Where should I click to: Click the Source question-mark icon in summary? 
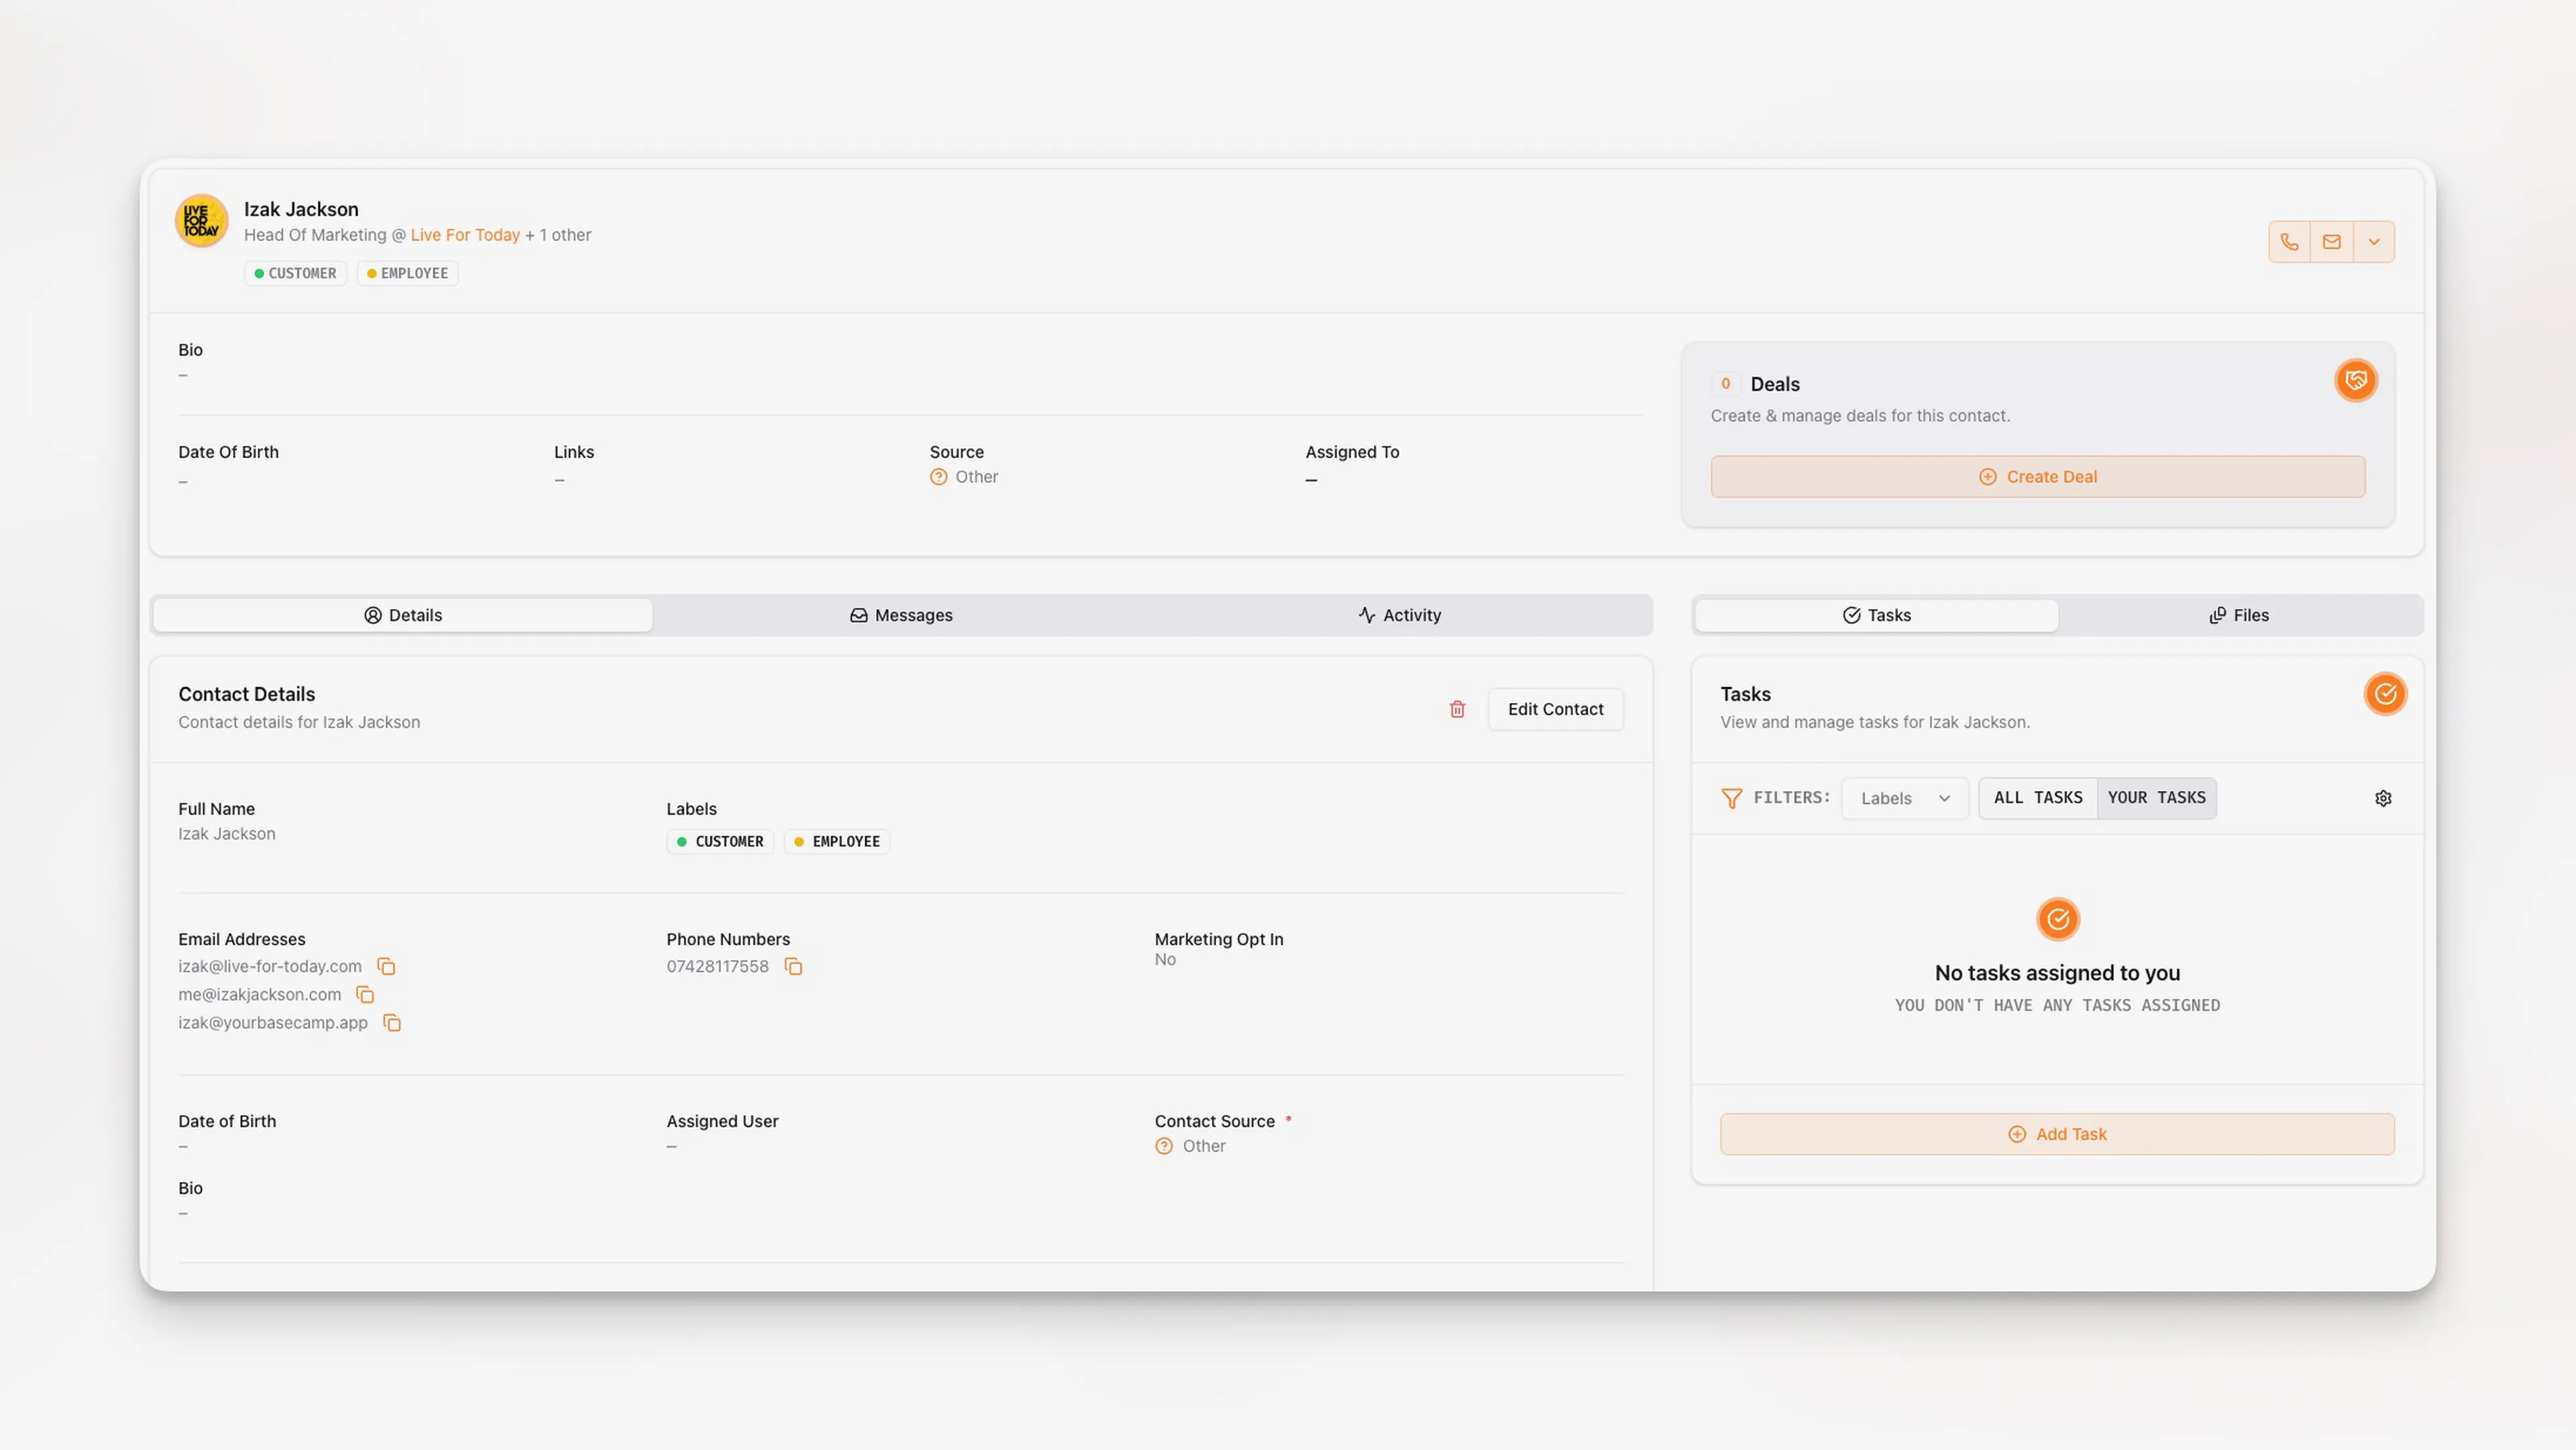coord(938,477)
